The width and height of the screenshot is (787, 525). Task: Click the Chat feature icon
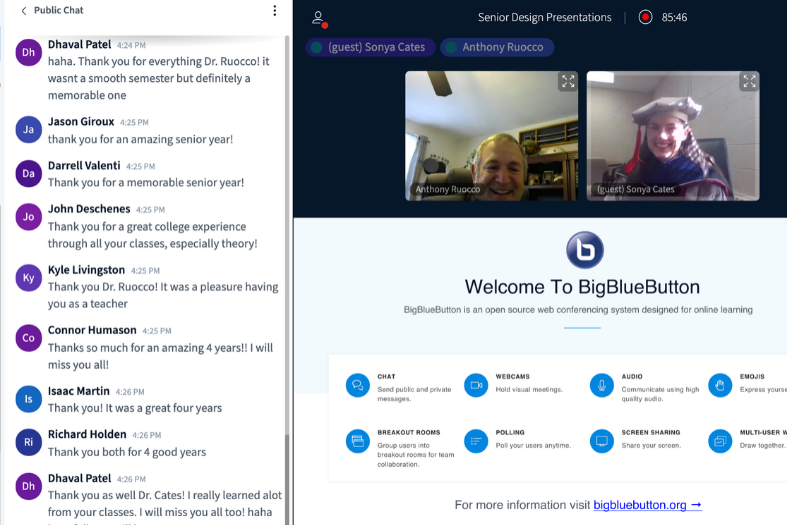[357, 385]
